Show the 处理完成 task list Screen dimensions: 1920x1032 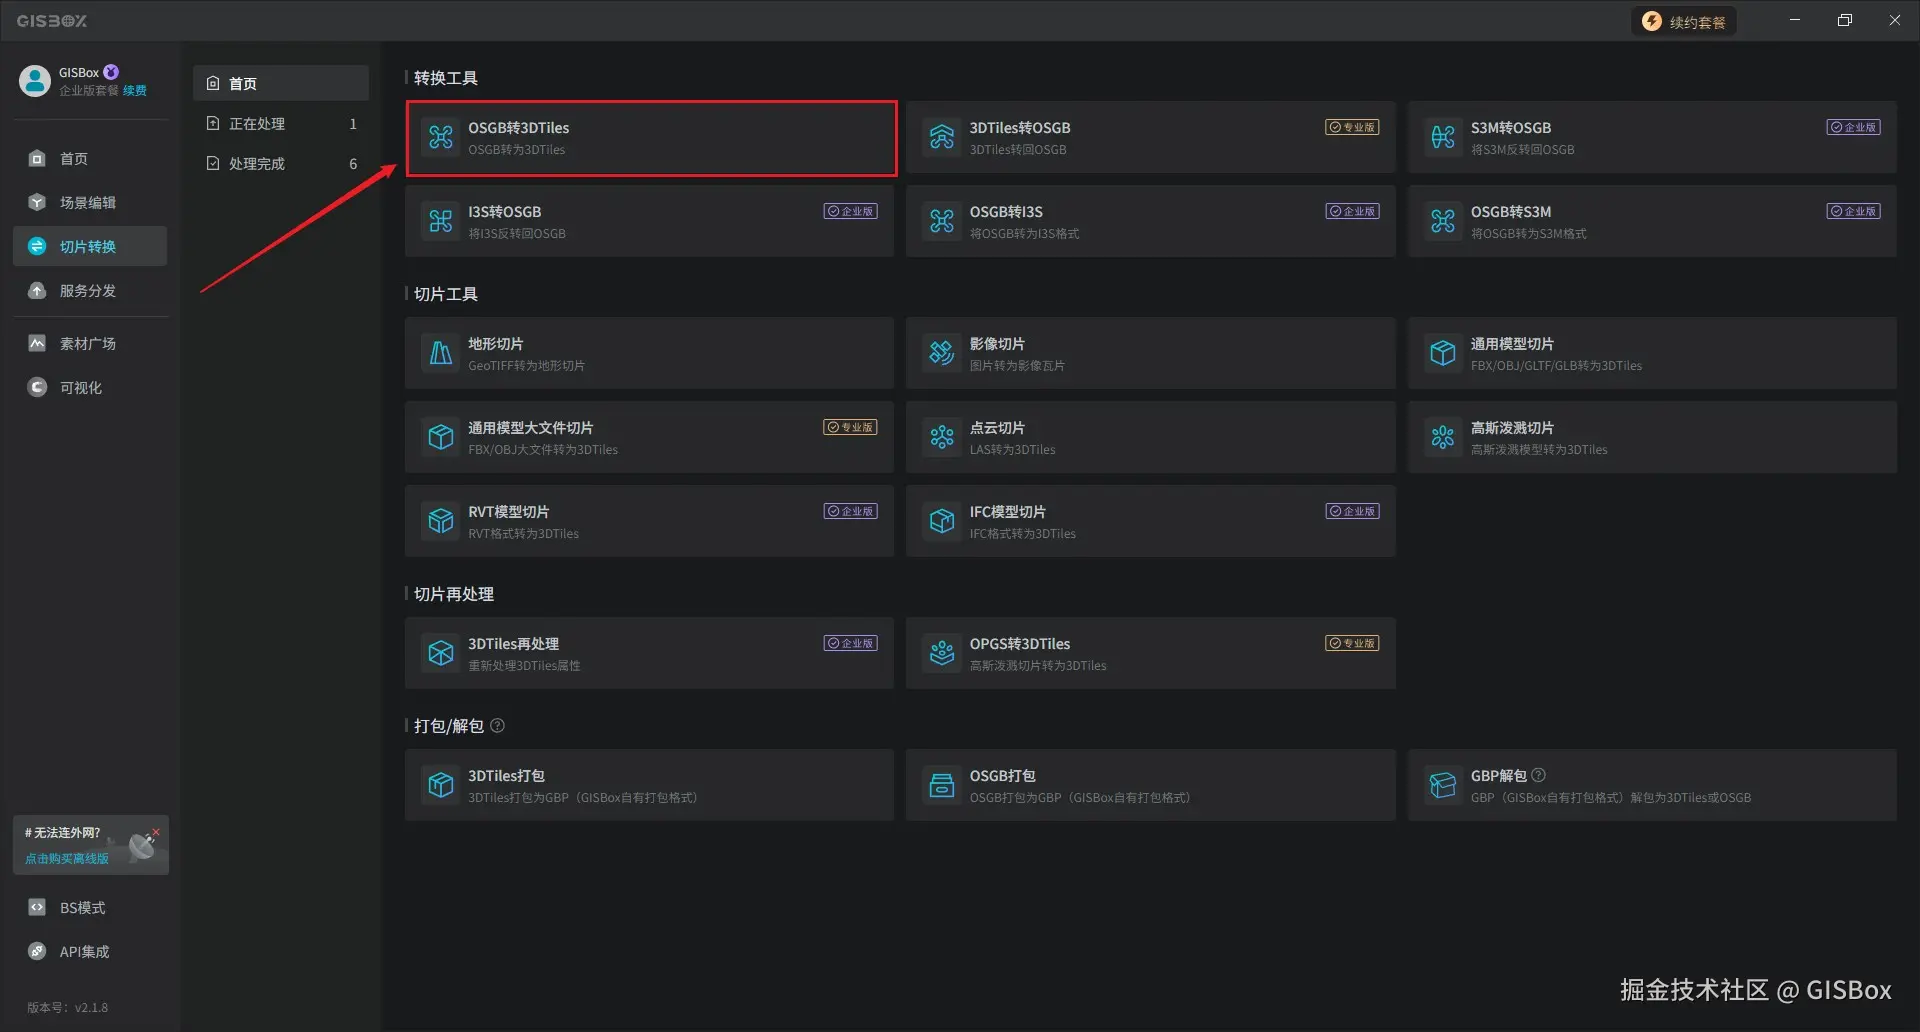pos(281,164)
